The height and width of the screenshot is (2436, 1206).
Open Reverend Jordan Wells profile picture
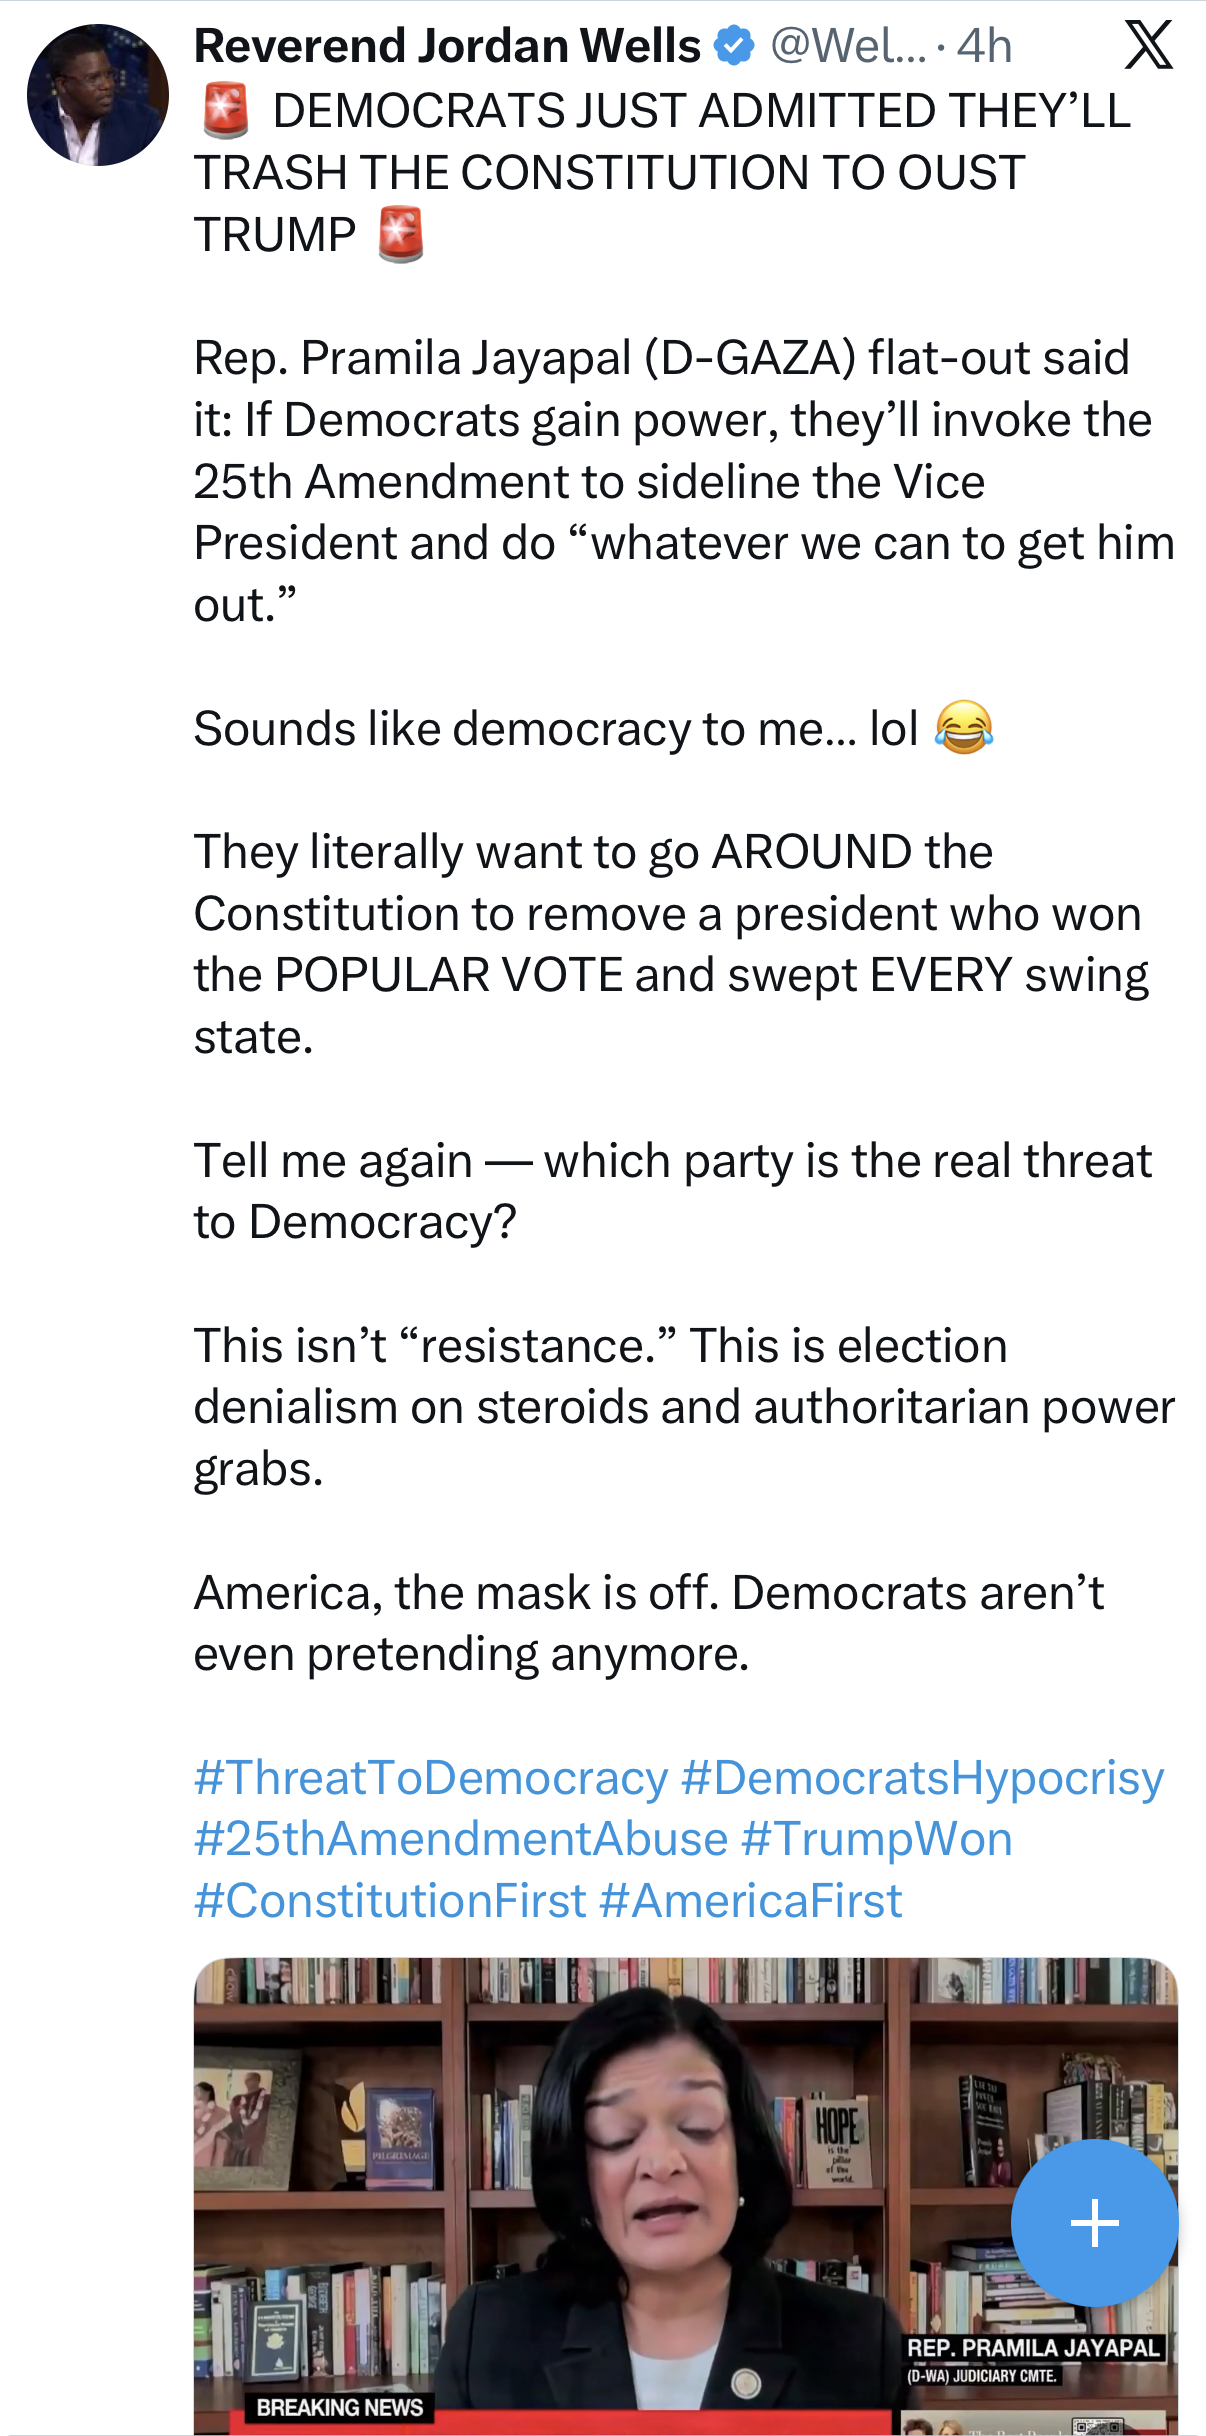tap(98, 96)
